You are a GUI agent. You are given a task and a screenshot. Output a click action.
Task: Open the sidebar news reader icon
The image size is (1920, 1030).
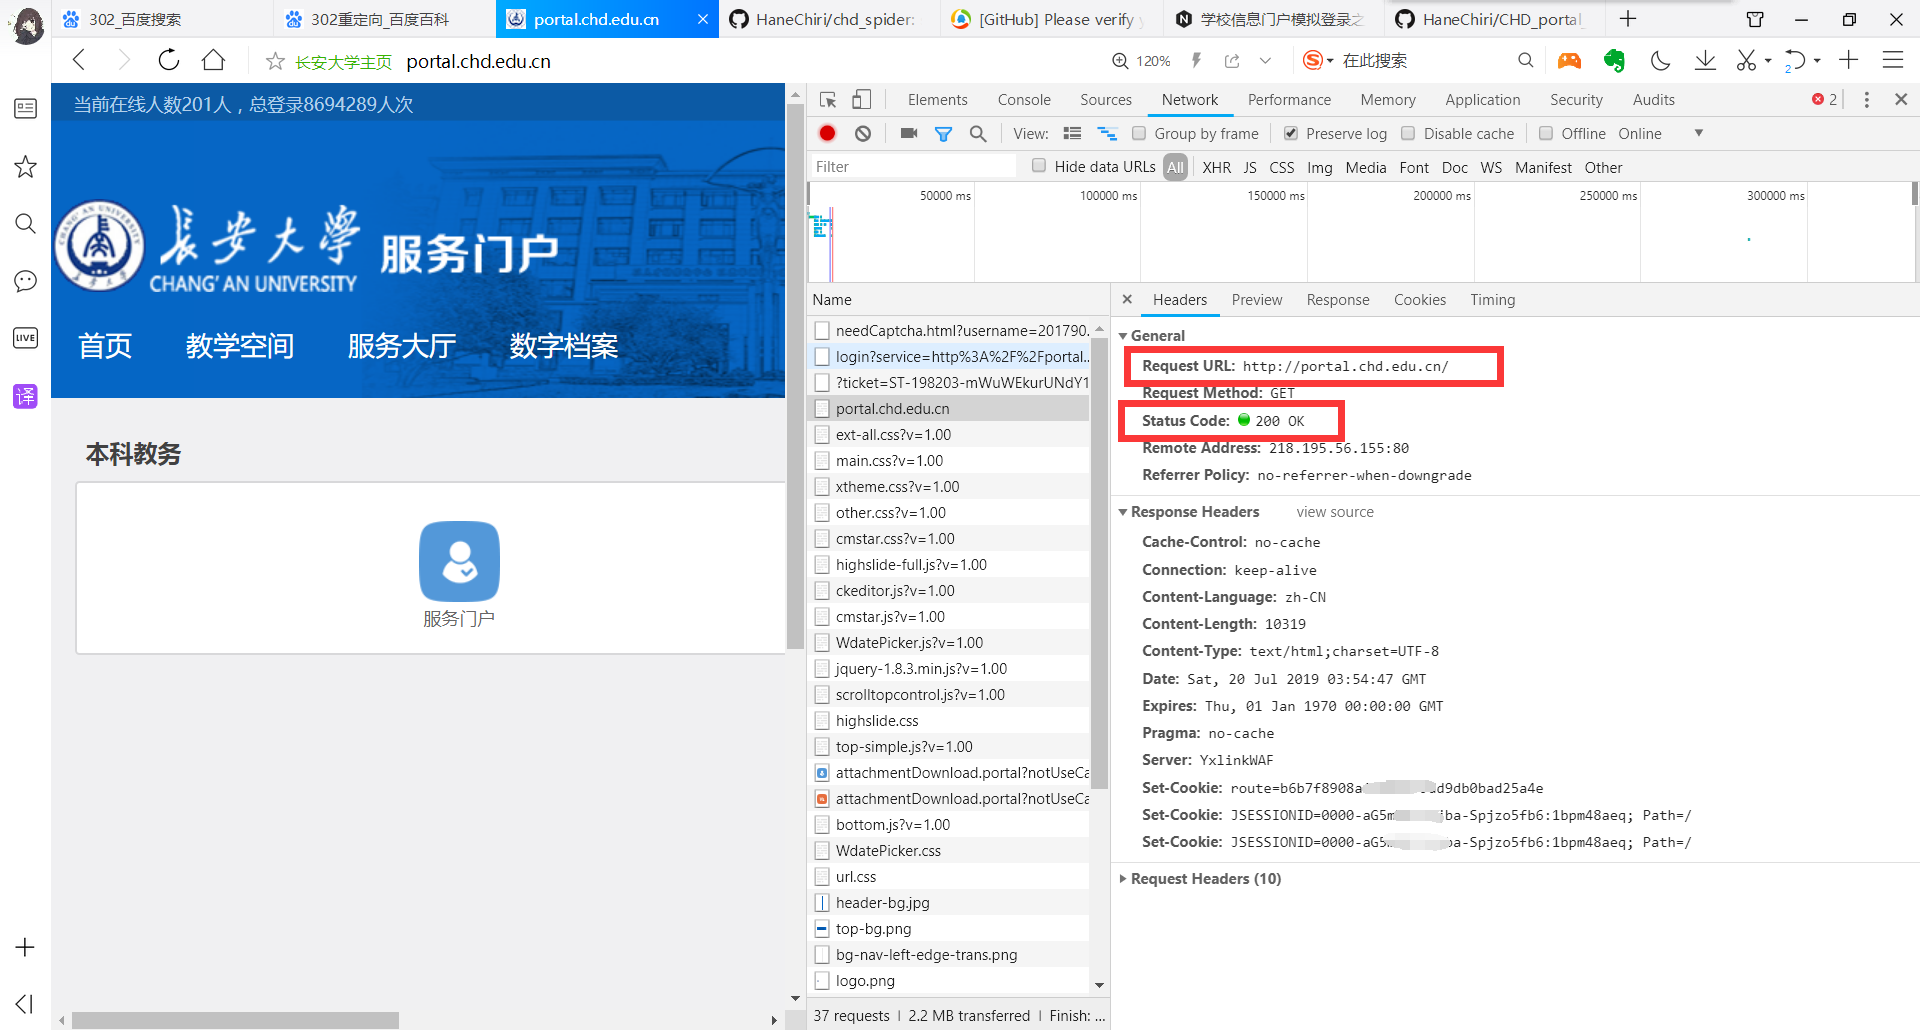[x=25, y=108]
